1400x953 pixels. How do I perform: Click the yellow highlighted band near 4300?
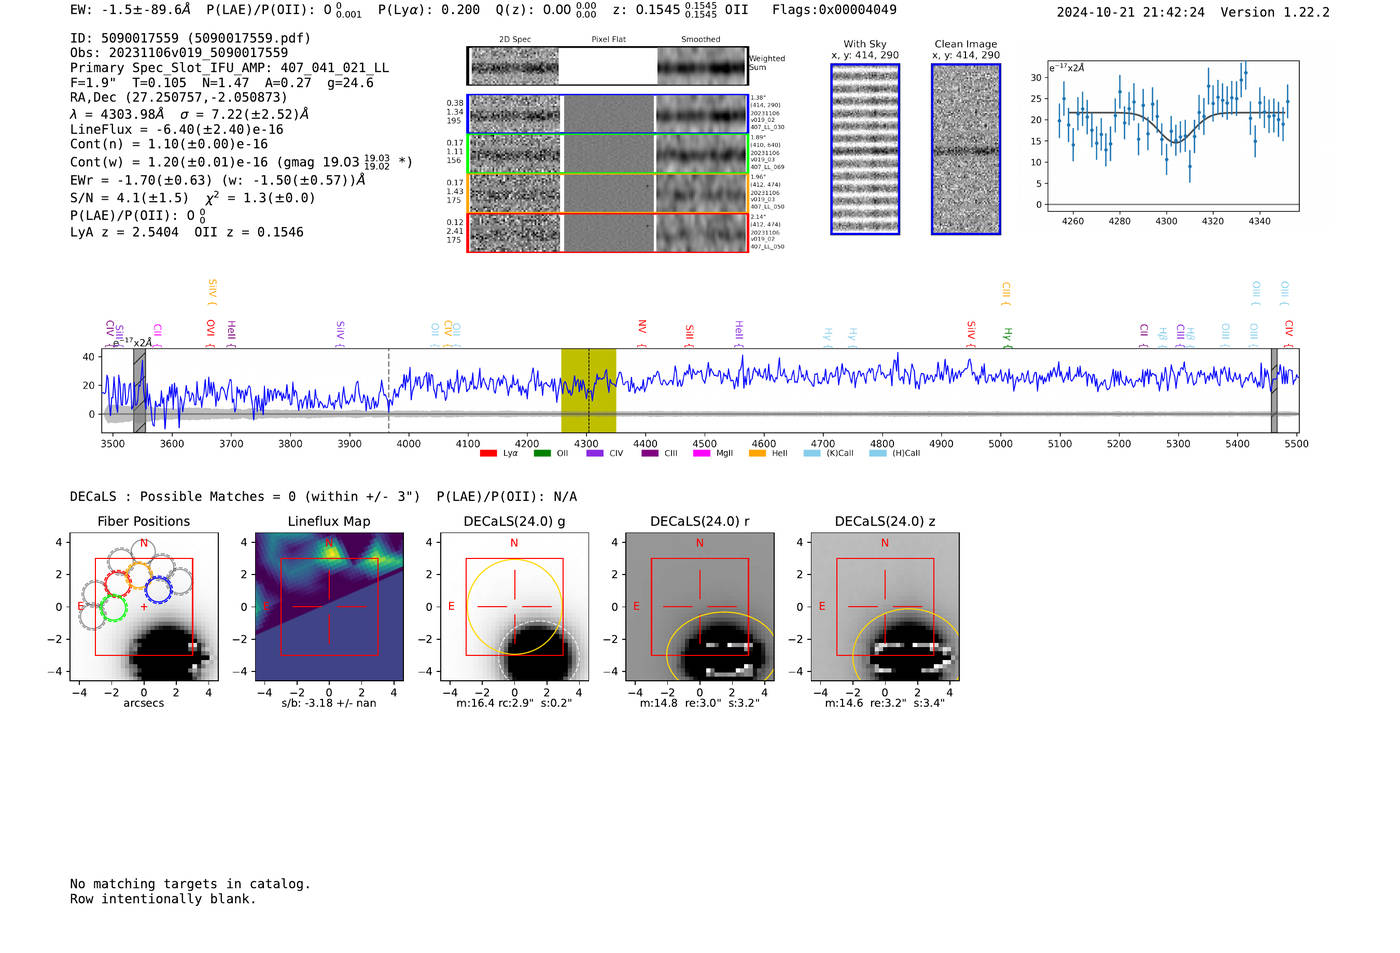coord(588,391)
